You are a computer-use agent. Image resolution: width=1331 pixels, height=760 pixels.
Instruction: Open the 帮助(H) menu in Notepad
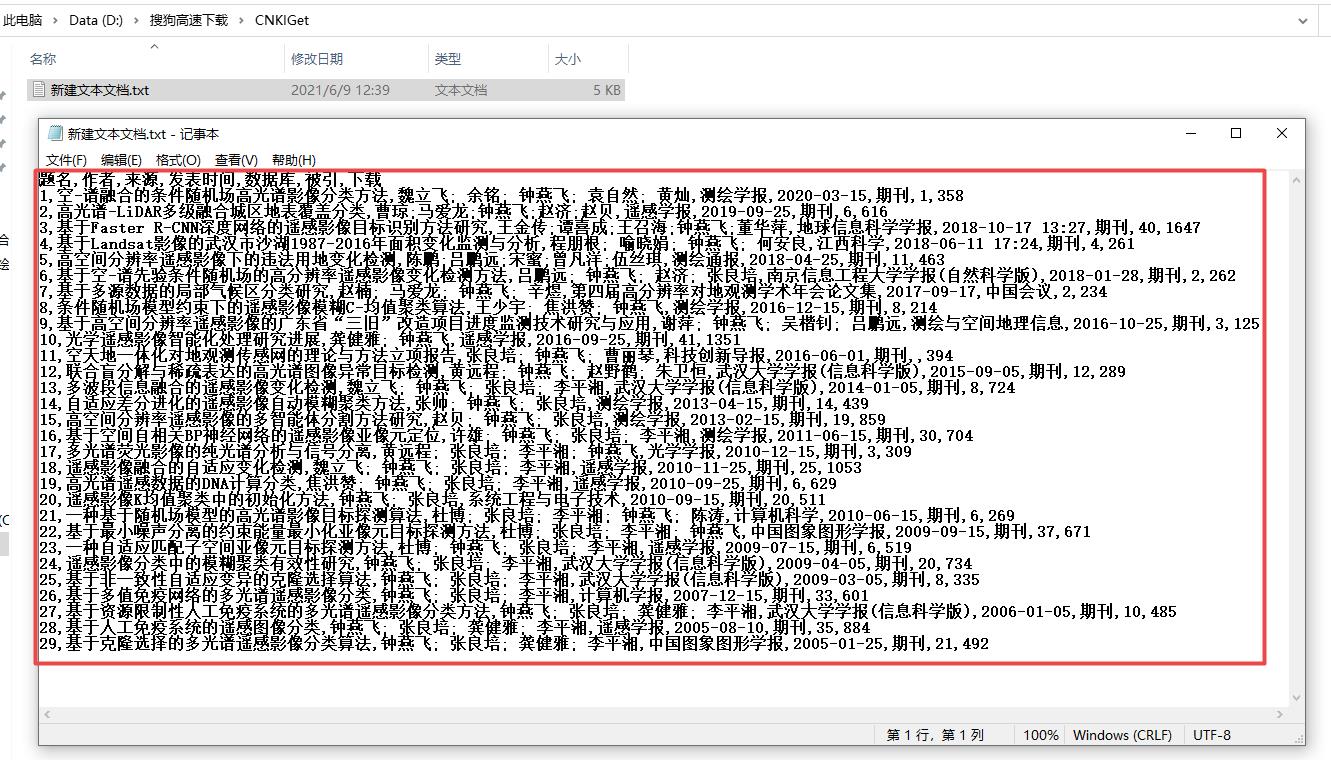point(294,160)
